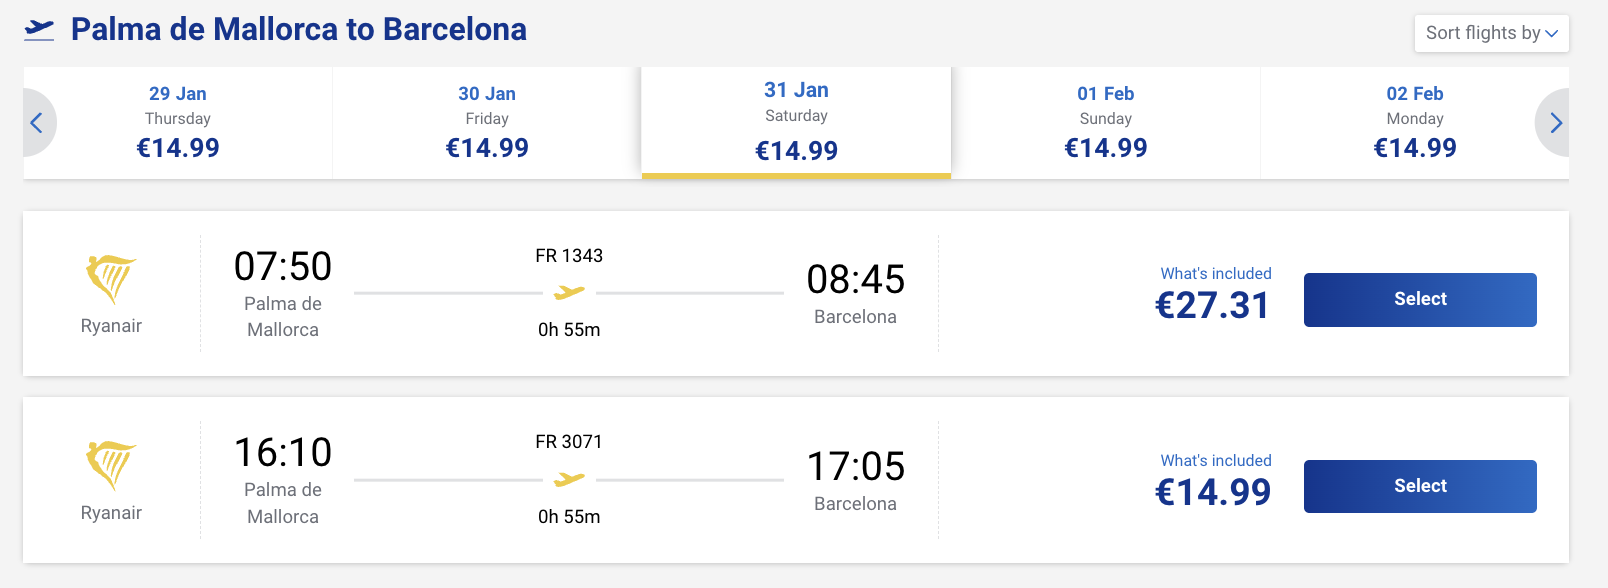Click plane icon on FR 1343 route line
The image size is (1608, 588).
[x=569, y=293]
